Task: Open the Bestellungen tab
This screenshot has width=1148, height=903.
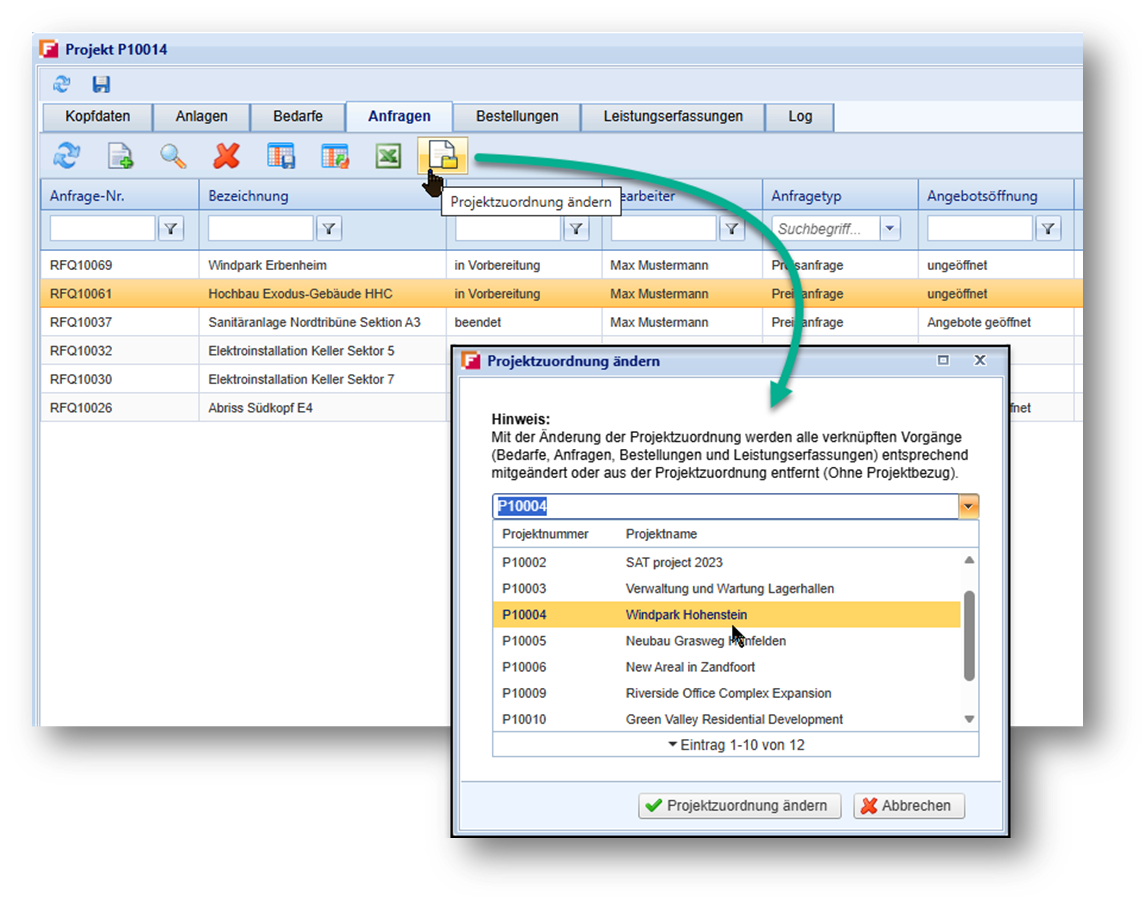Action: coord(517,116)
